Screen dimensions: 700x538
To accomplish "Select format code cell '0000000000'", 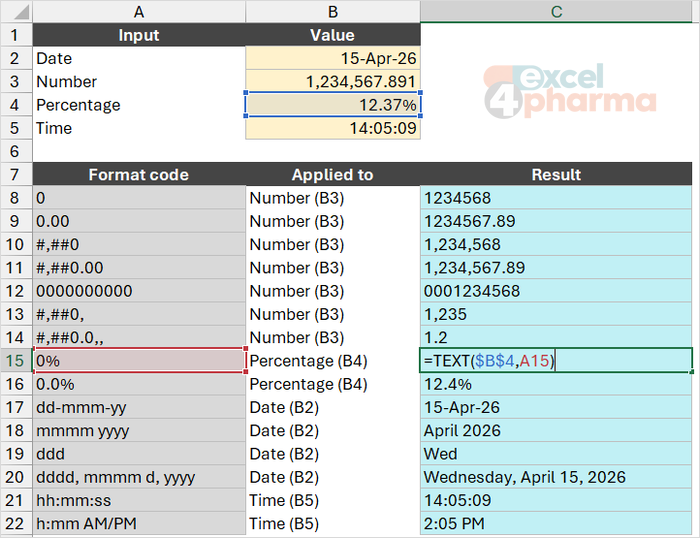I will point(139,291).
